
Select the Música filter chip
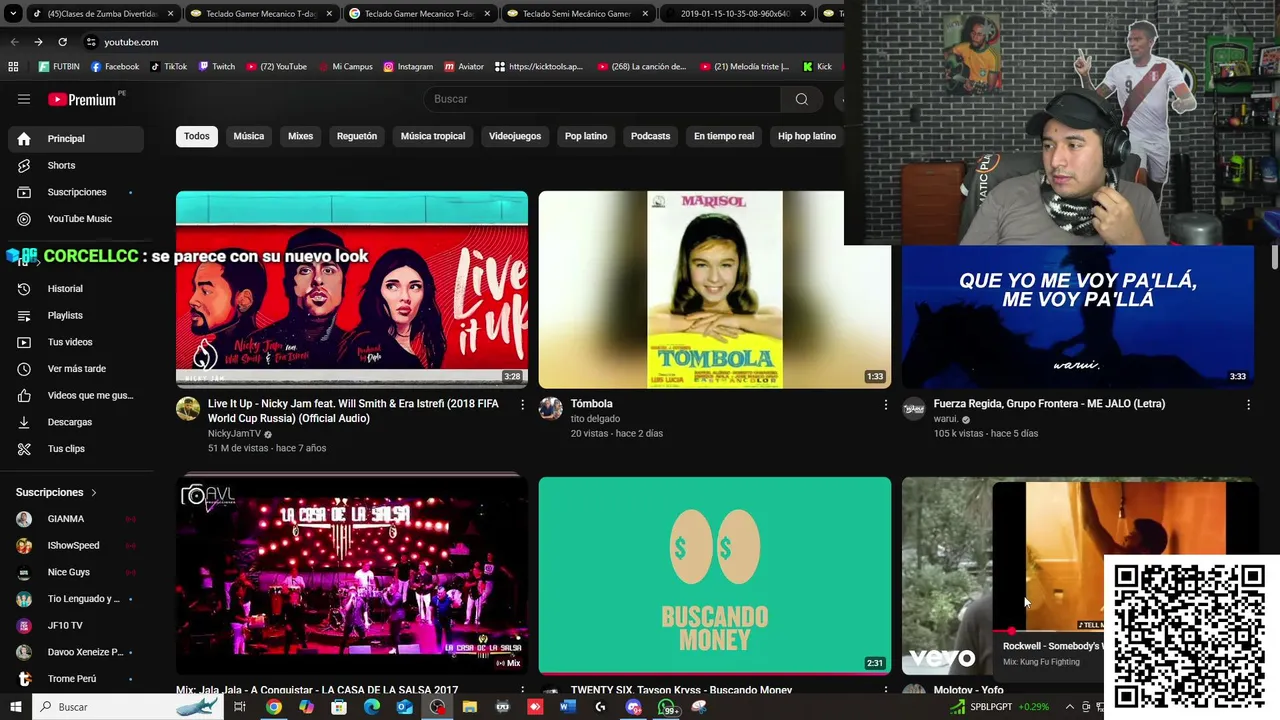[x=249, y=136]
